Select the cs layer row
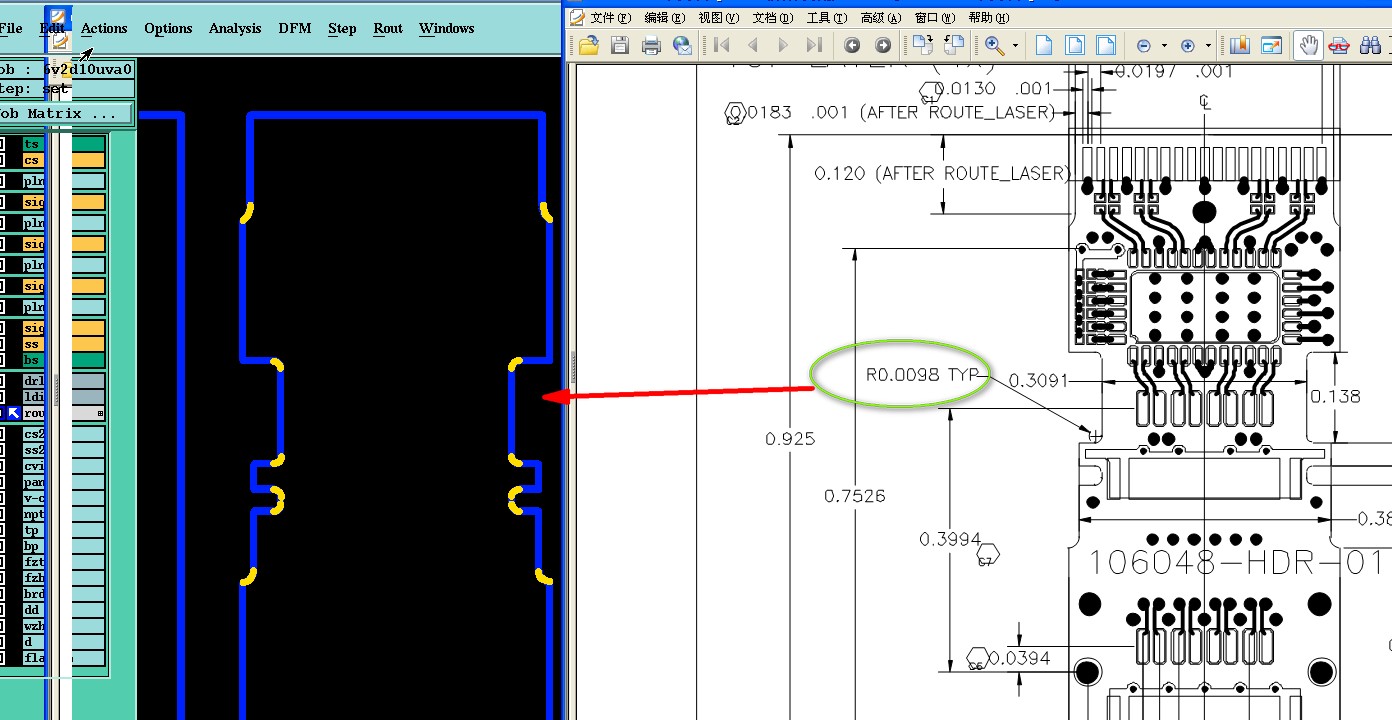Image resolution: width=1392 pixels, height=720 pixels. 64,160
